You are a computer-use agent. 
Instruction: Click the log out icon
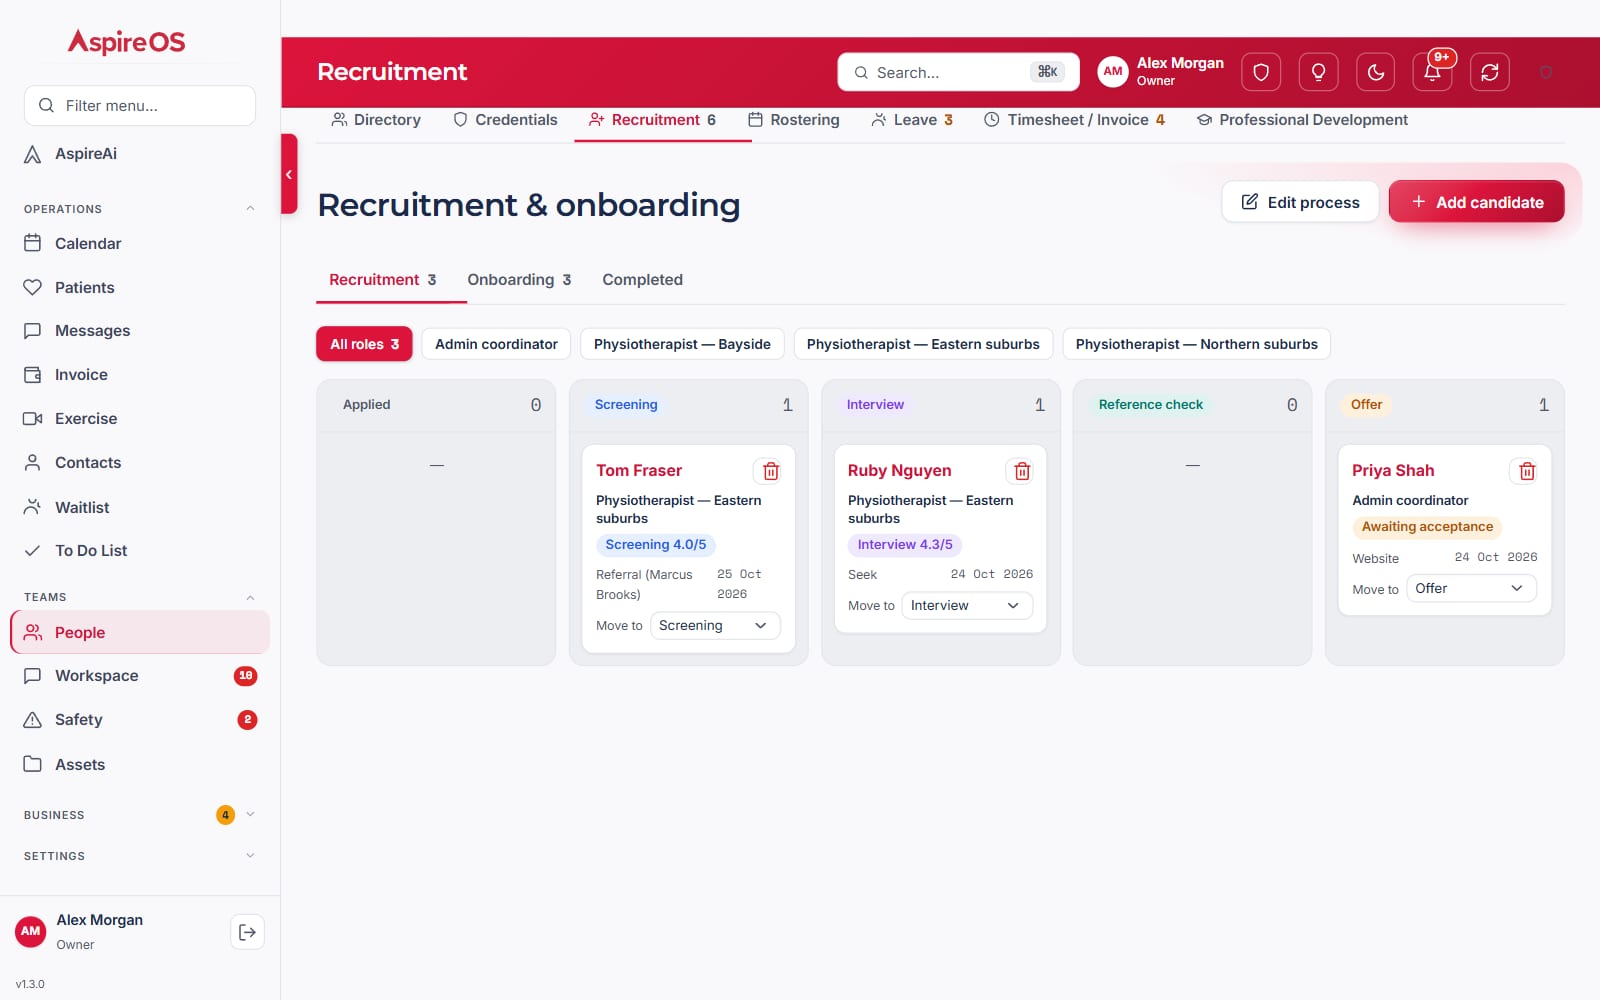(x=247, y=932)
